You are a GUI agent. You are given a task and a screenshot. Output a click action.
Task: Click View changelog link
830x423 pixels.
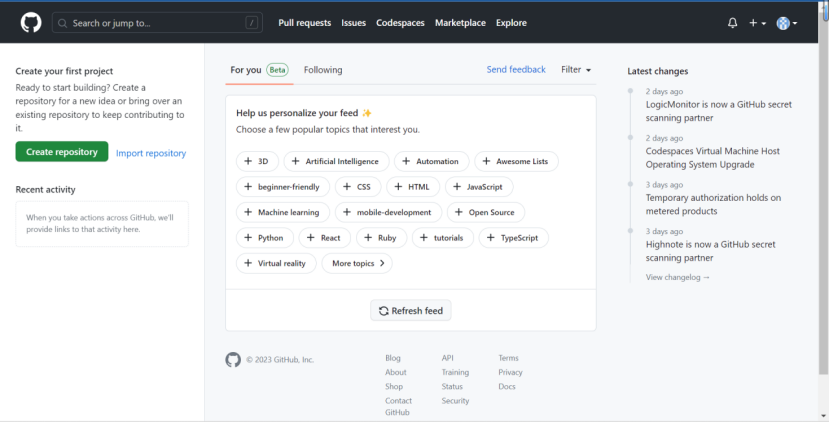tap(678, 277)
